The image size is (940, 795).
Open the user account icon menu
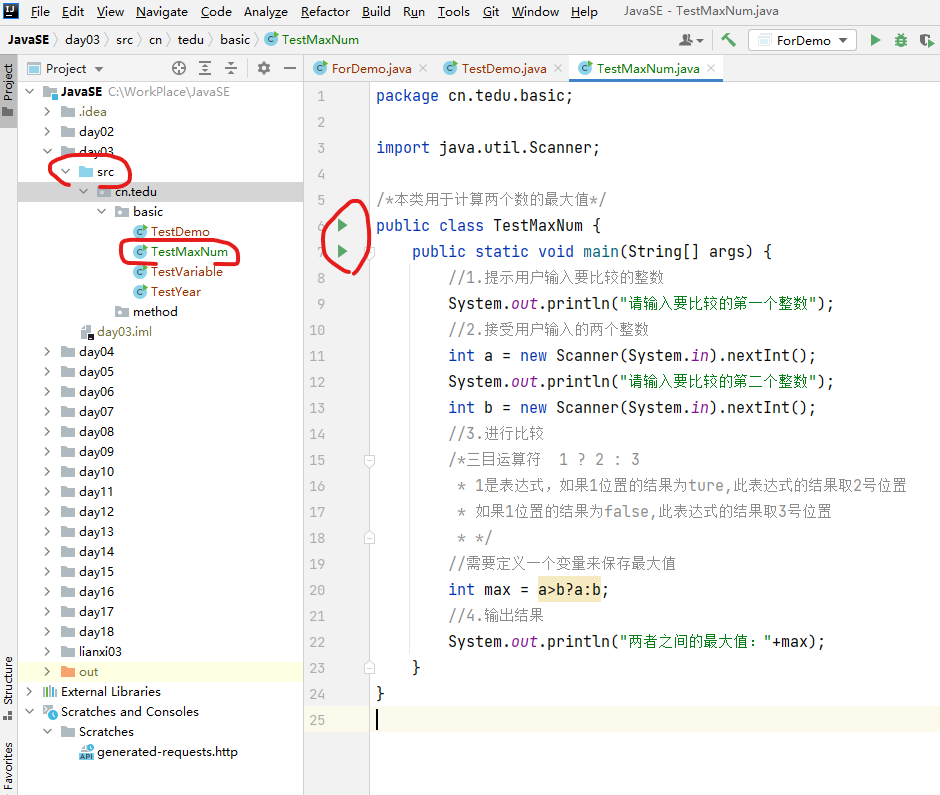coord(691,40)
